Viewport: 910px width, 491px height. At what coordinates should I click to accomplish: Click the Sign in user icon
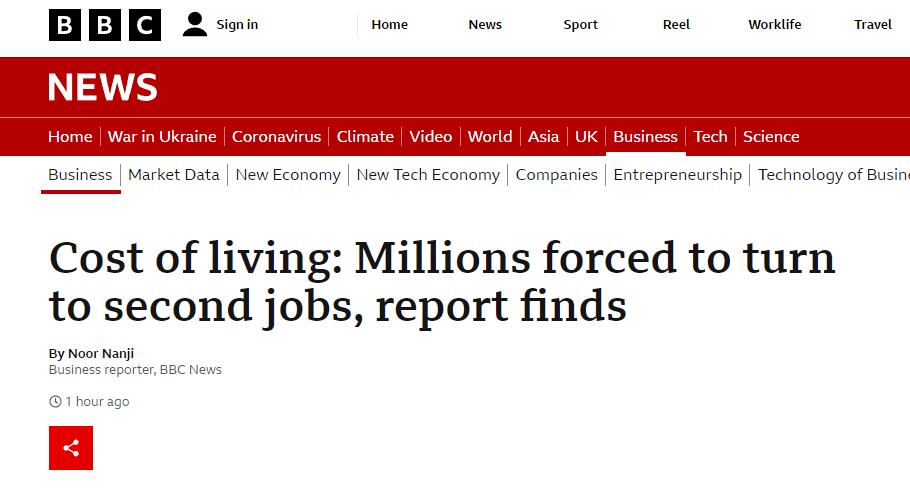pos(195,24)
